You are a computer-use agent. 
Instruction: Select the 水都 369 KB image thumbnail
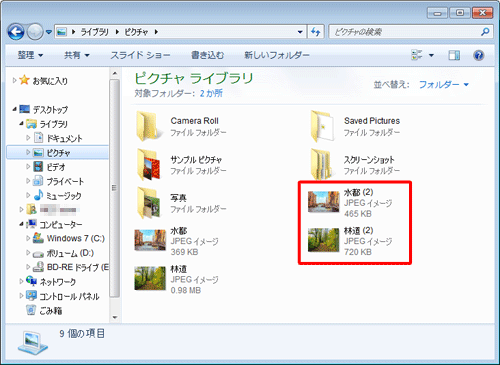150,240
